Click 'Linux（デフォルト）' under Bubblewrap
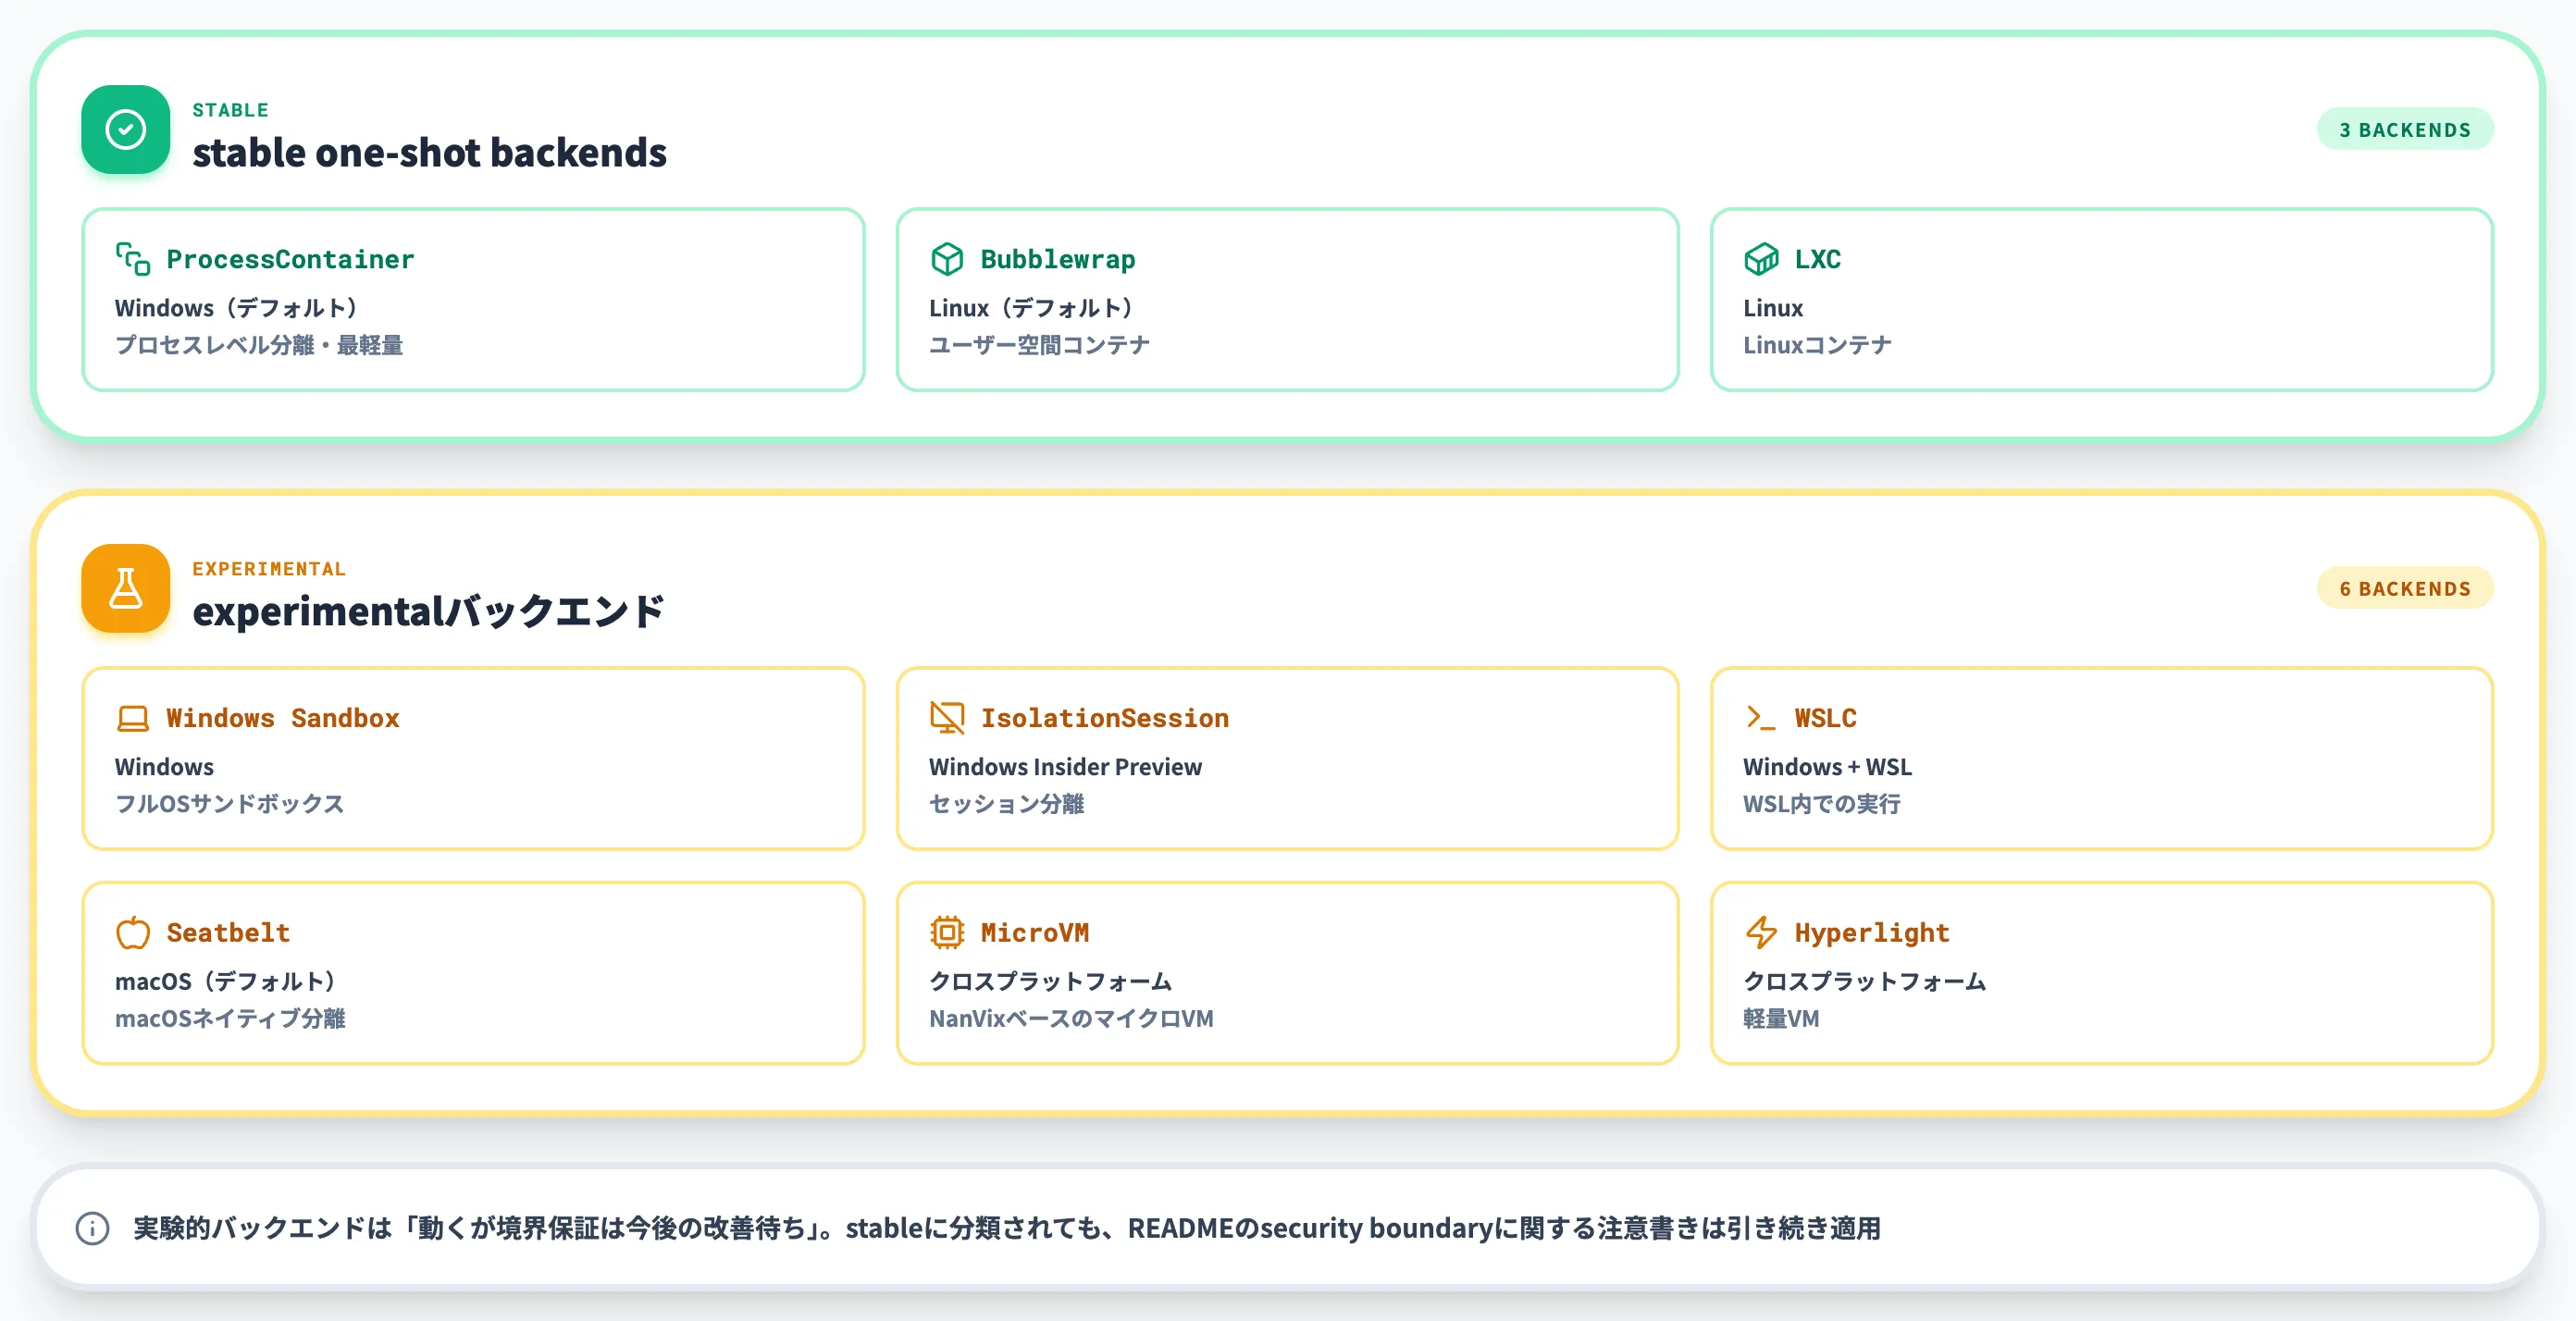Viewport: 2576px width, 1321px height. coord(1031,308)
